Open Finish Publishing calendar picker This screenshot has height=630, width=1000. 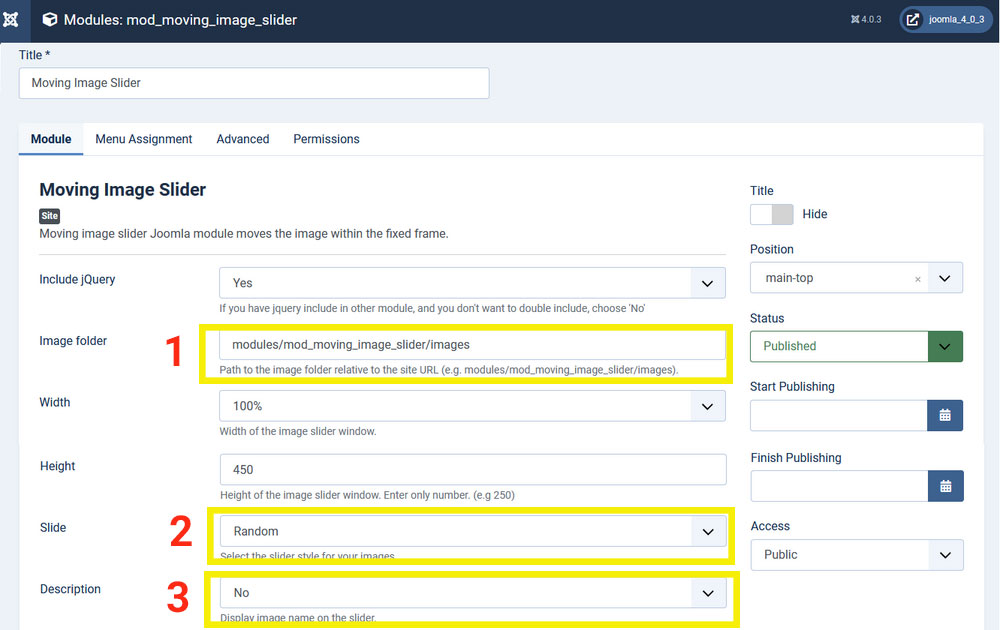pyautogui.click(x=944, y=486)
